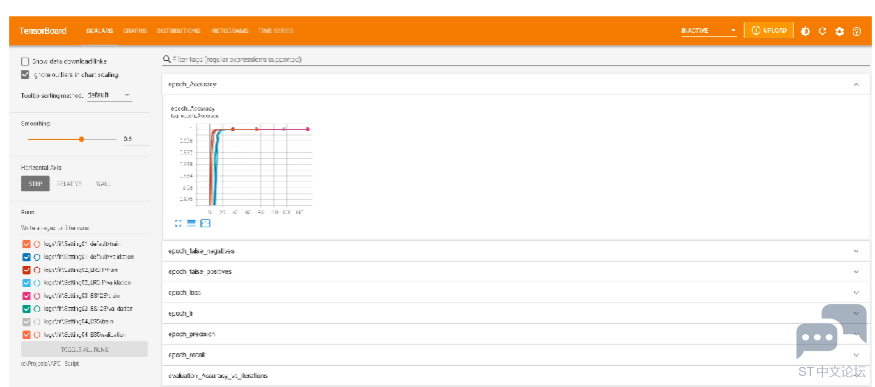Viewport: 875px width, 387px height.
Task: Uncheck the light blue Setting_02 validation checkbox
Action: (26, 283)
